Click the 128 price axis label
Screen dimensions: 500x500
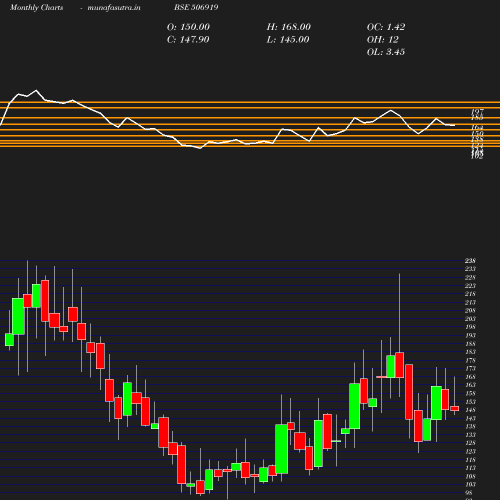(470, 443)
